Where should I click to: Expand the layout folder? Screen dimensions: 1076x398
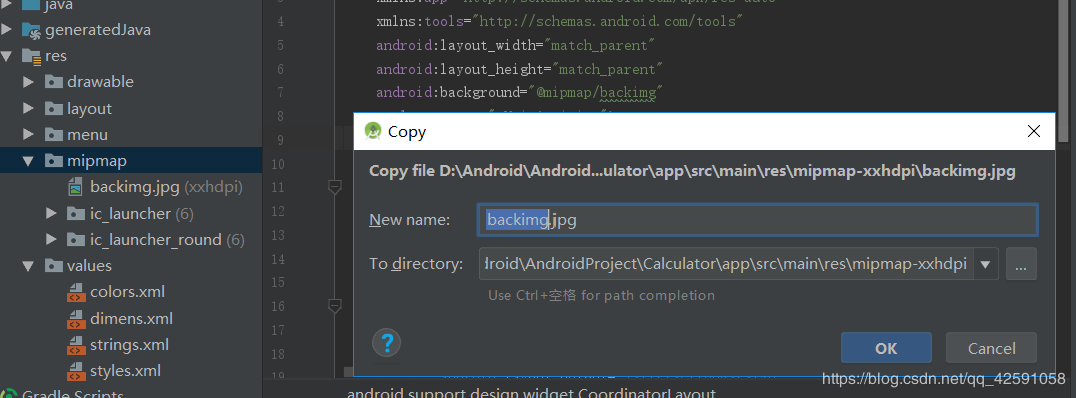pos(29,108)
